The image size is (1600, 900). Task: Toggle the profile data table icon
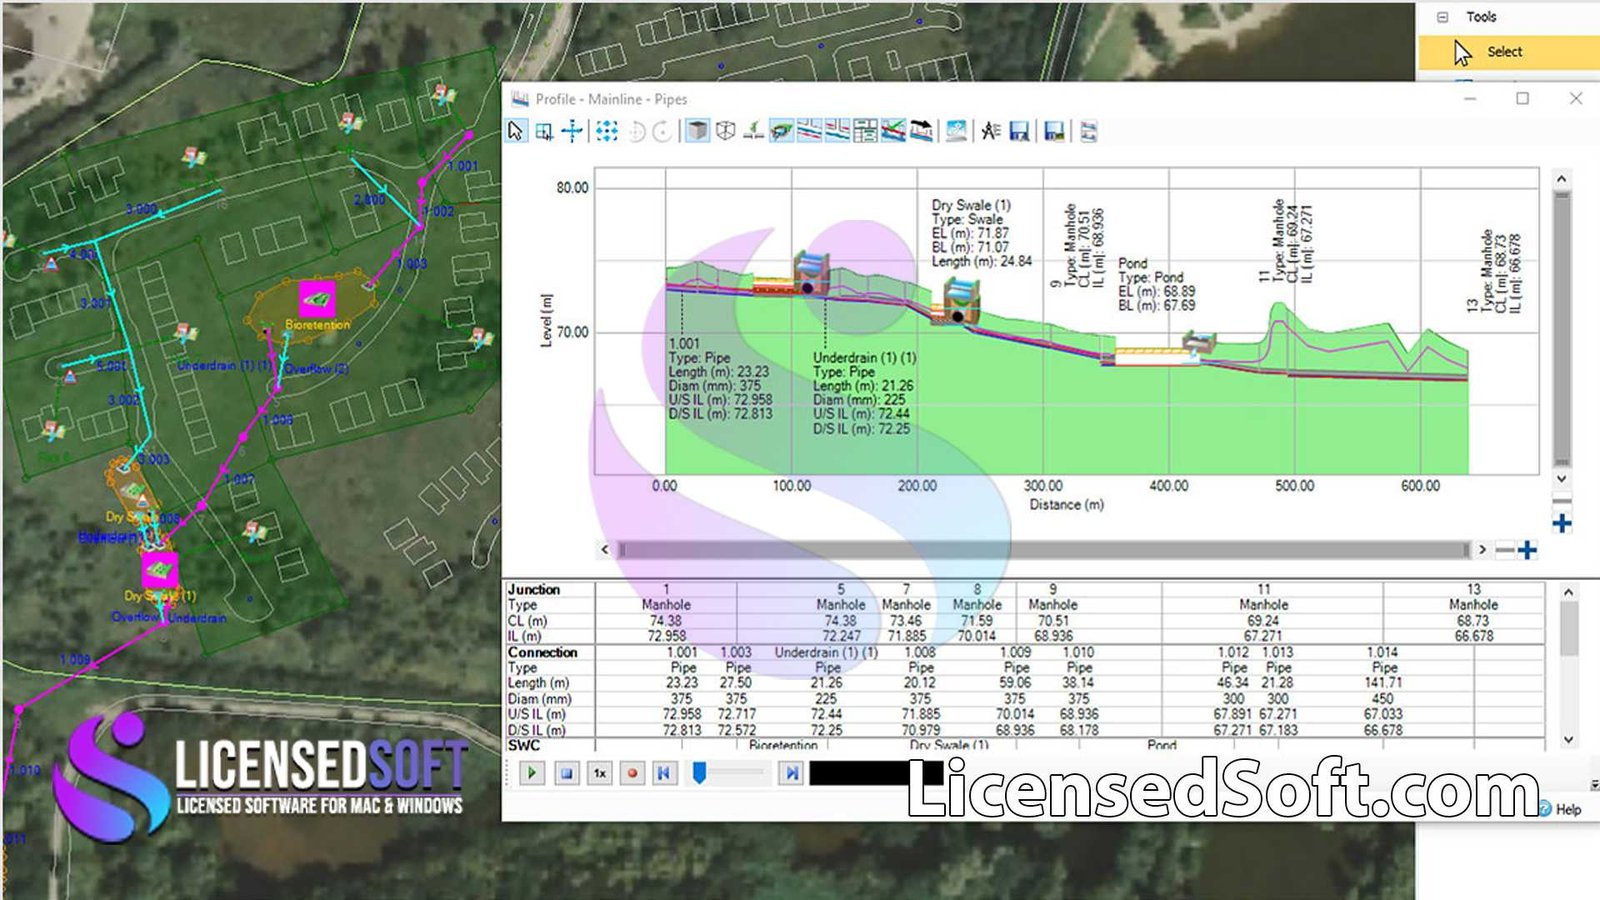click(866, 131)
